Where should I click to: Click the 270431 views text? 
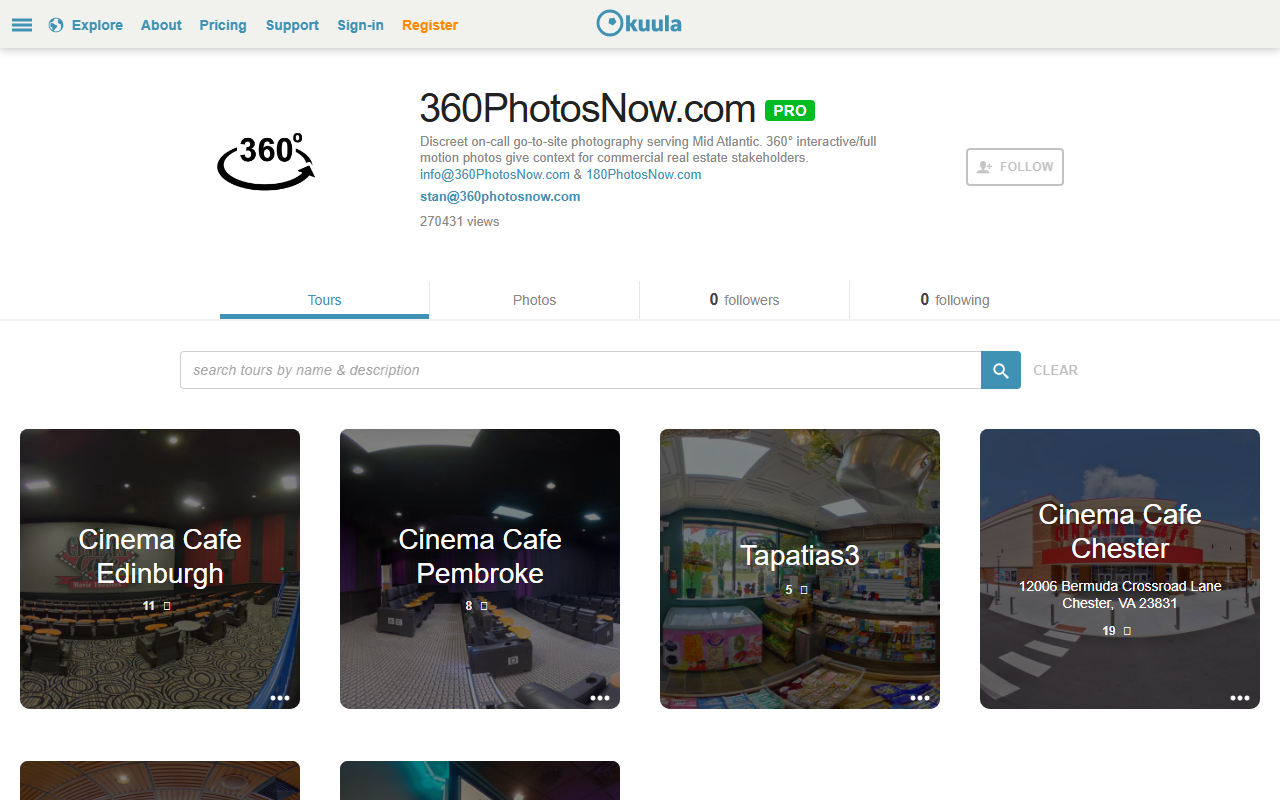pyautogui.click(x=459, y=221)
